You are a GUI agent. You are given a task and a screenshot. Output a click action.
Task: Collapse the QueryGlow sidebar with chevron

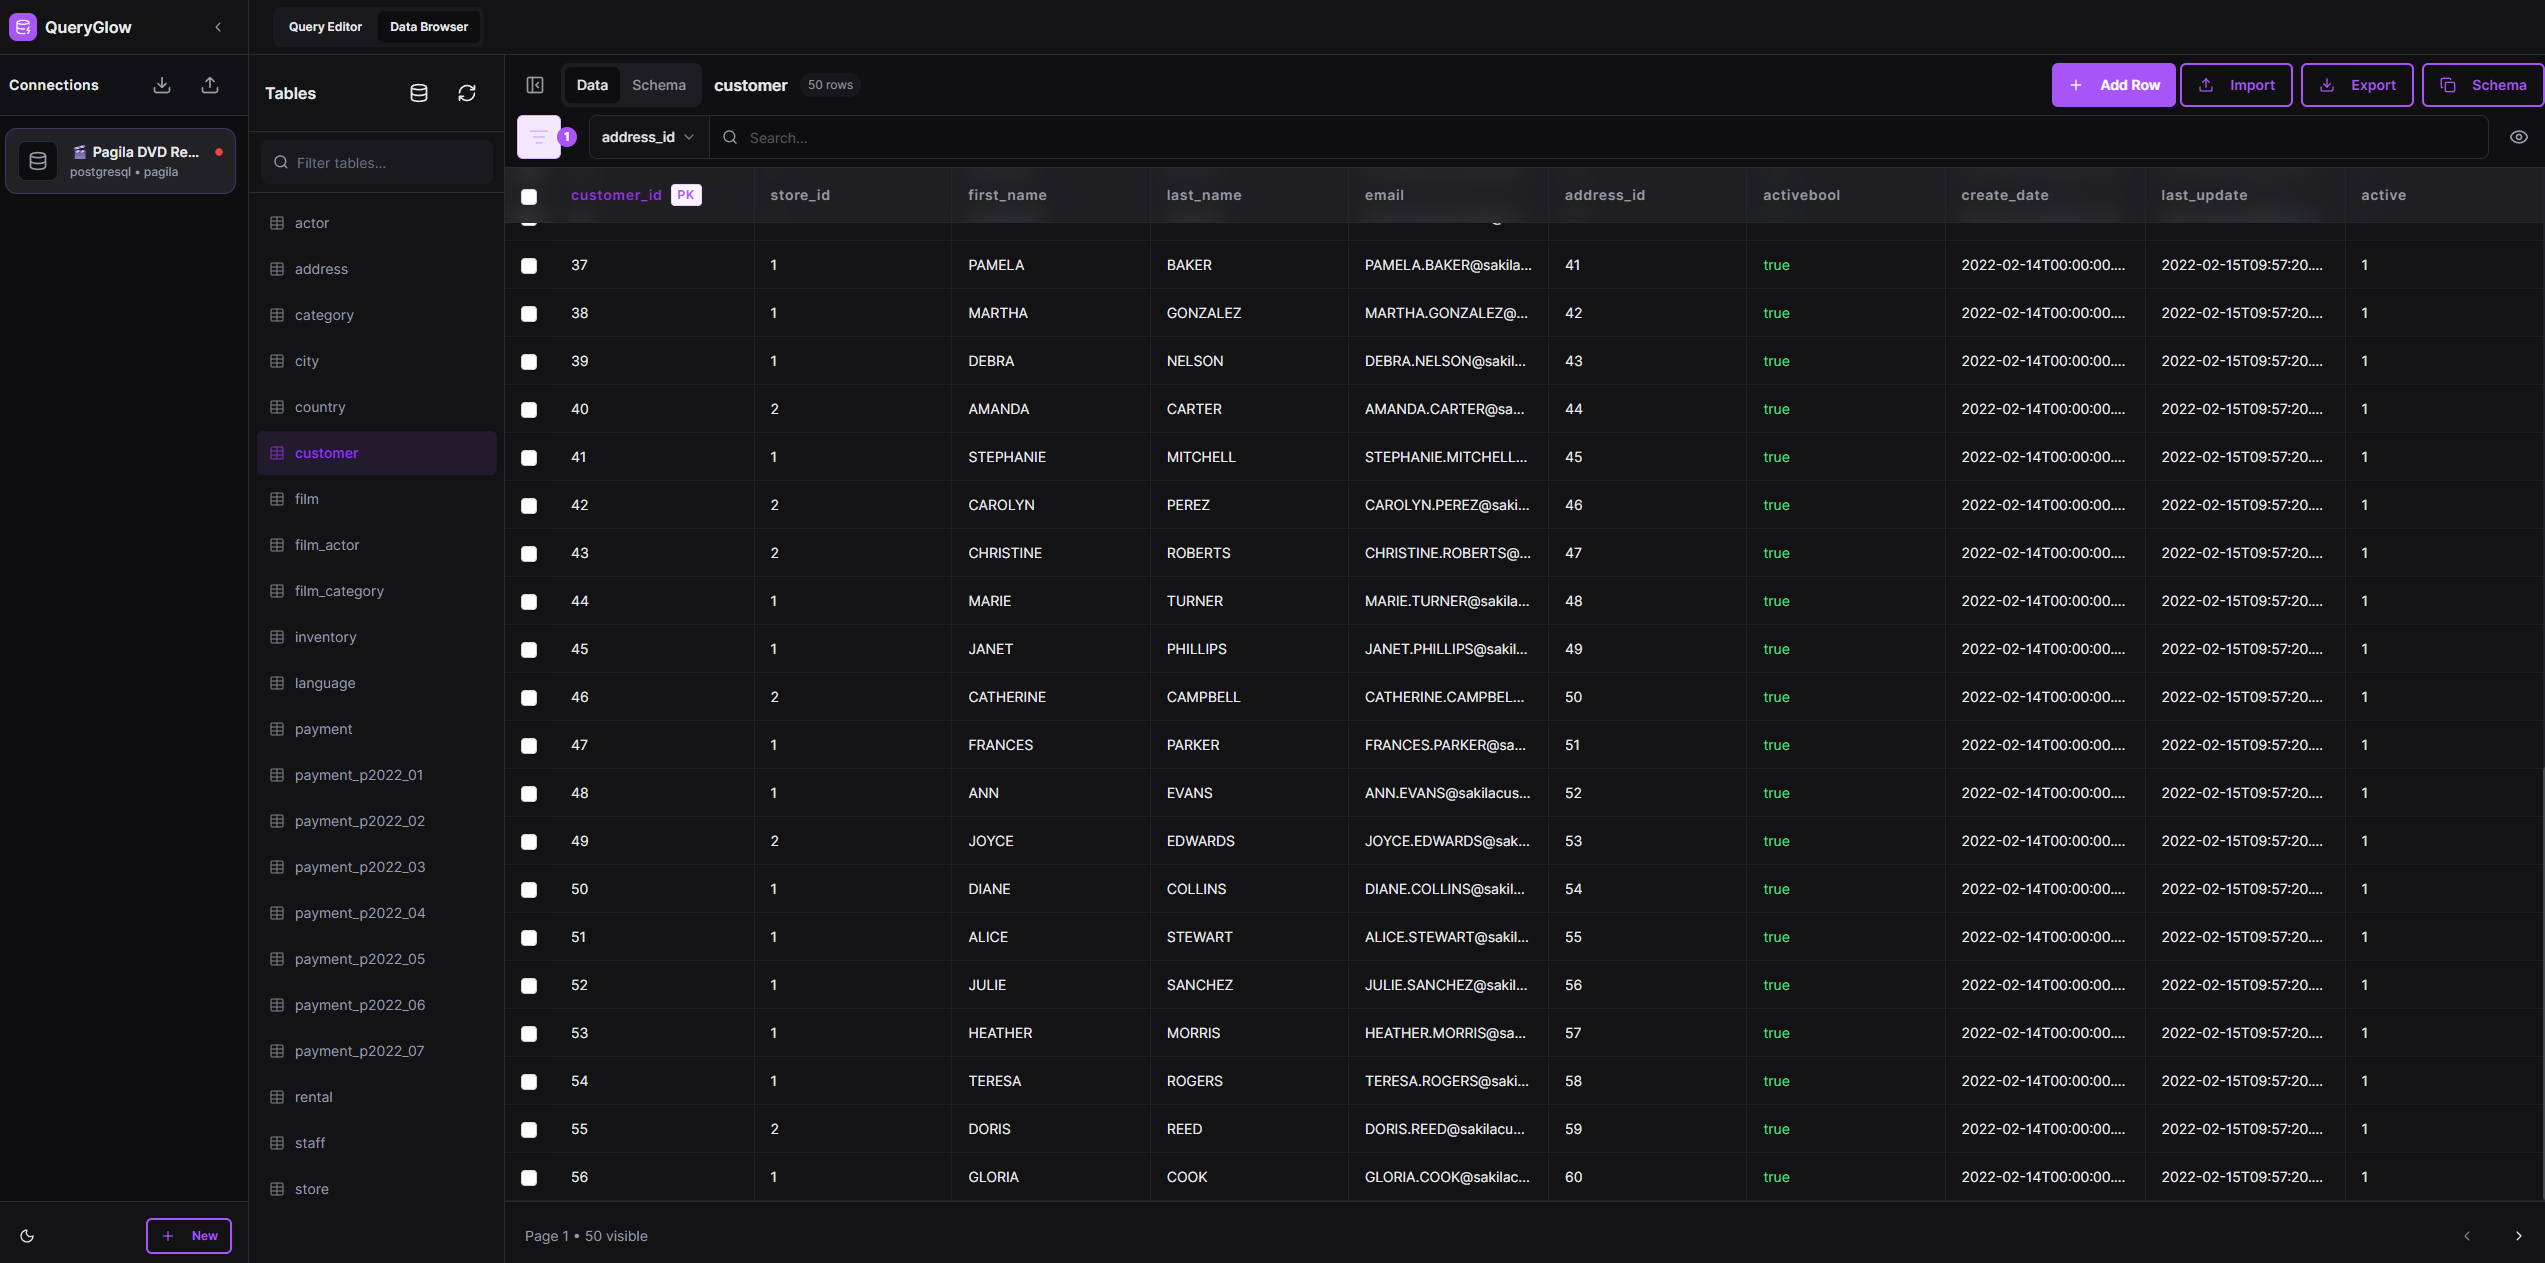point(218,27)
